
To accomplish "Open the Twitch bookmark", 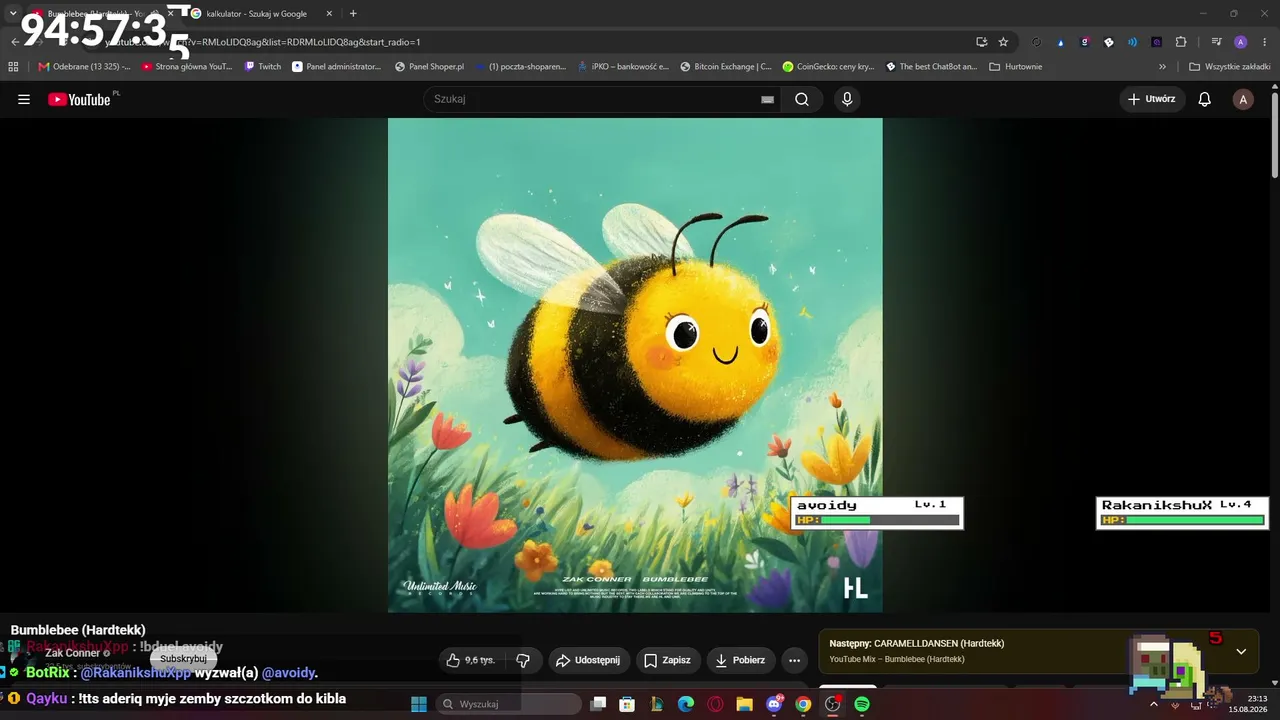I will (263, 67).
